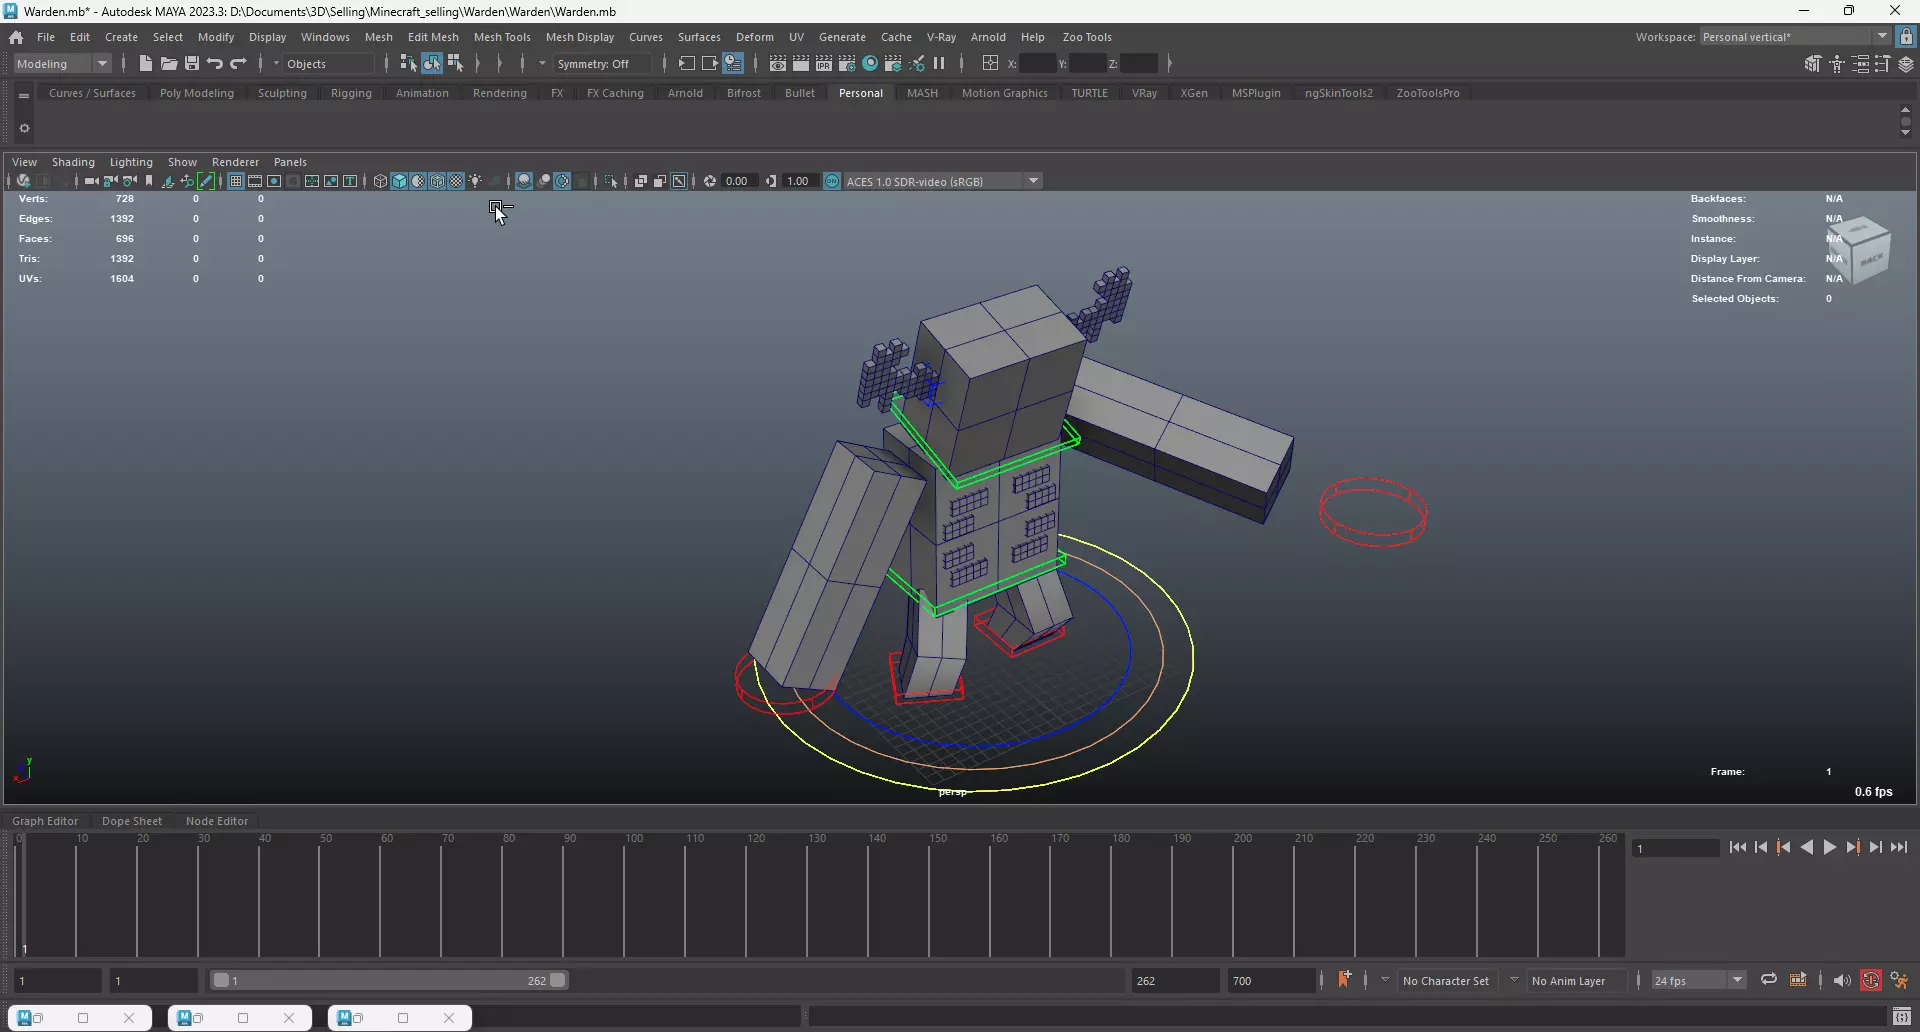Click the Undo arrow icon
The width and height of the screenshot is (1920, 1032).
pos(214,63)
